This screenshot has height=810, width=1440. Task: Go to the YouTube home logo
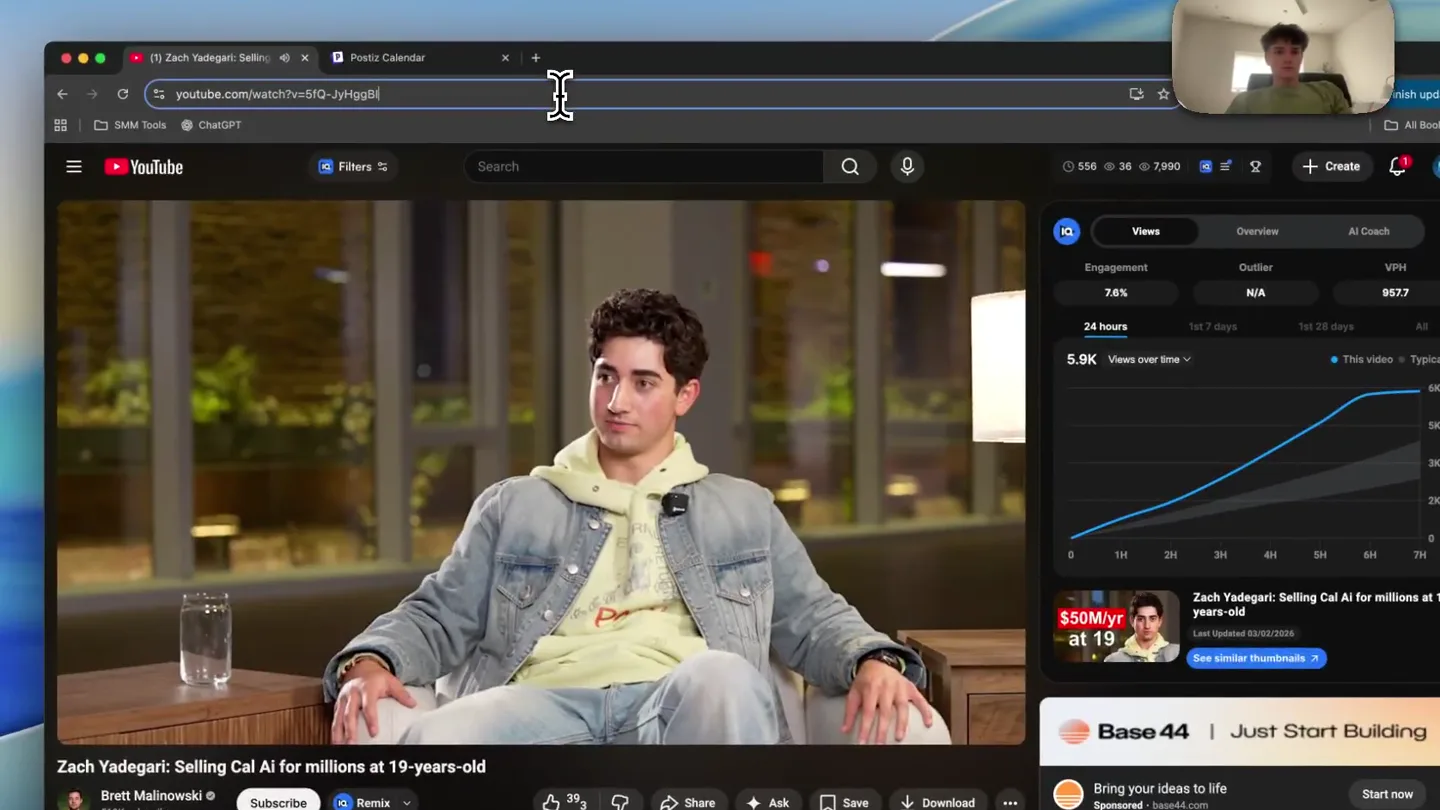(144, 167)
